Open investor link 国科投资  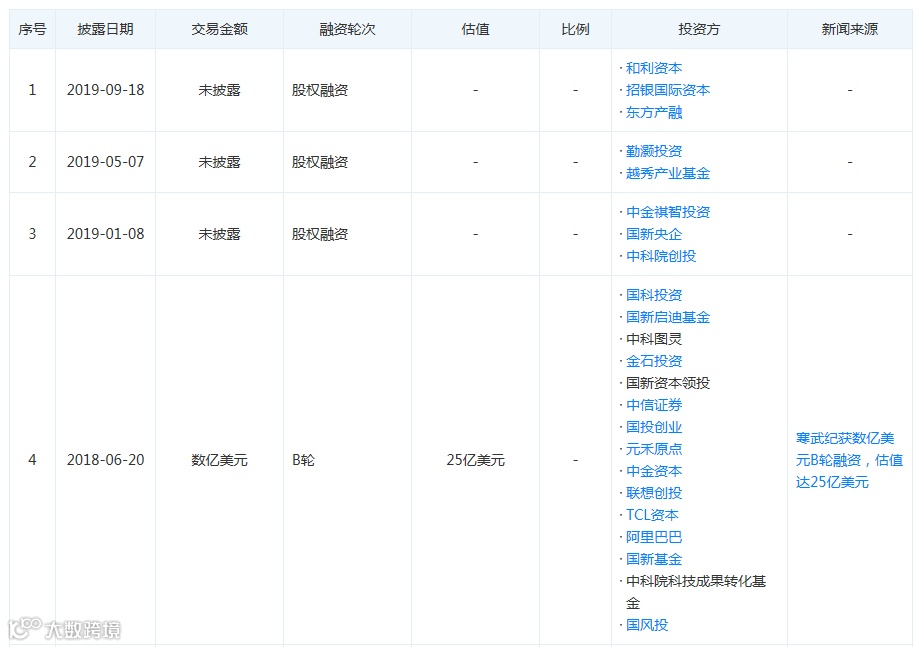pos(654,295)
